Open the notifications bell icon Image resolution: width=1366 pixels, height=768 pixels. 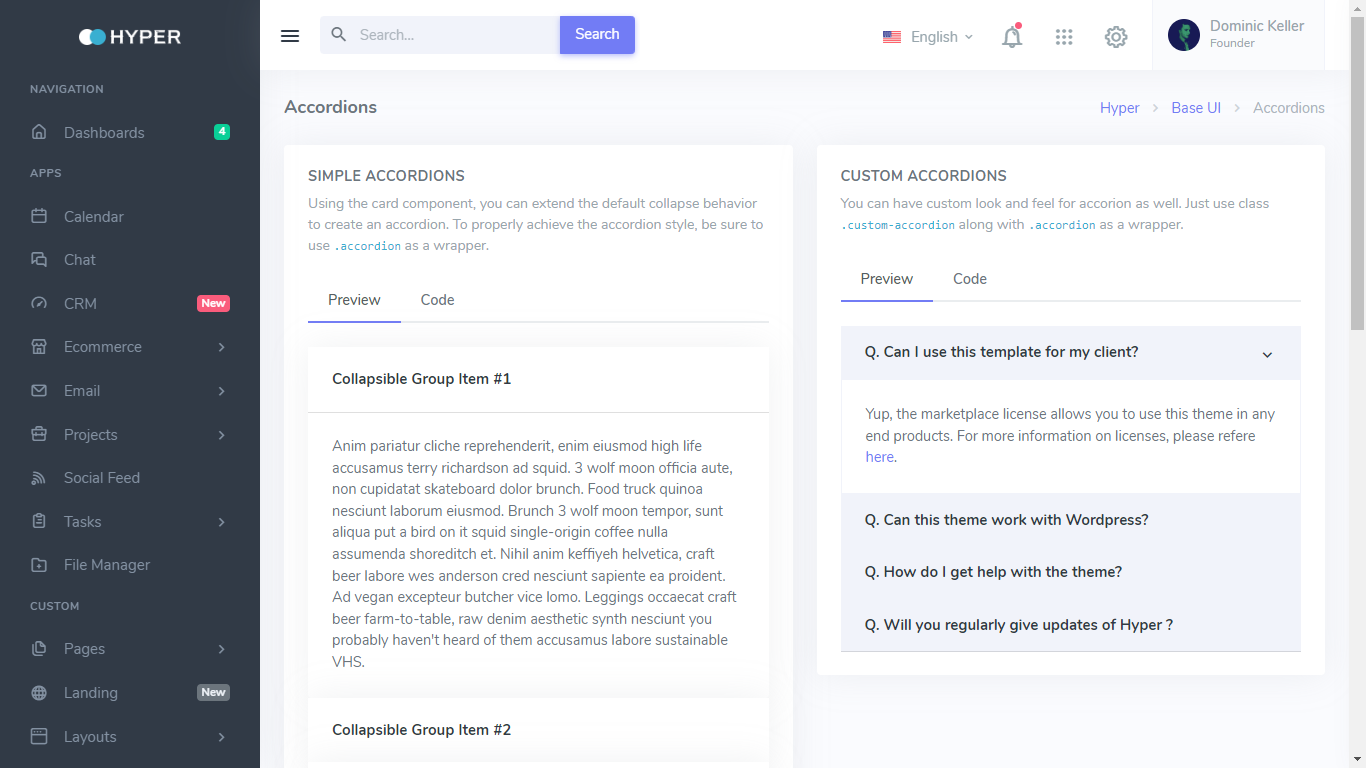click(1012, 37)
